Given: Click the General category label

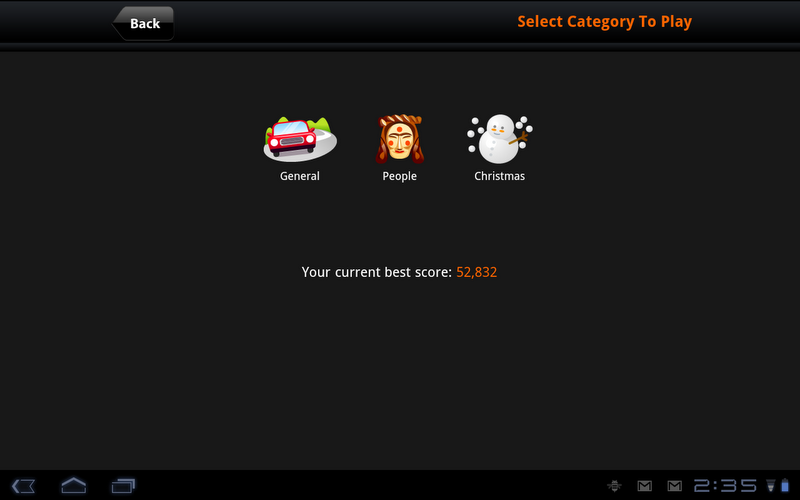Looking at the screenshot, I should [299, 176].
